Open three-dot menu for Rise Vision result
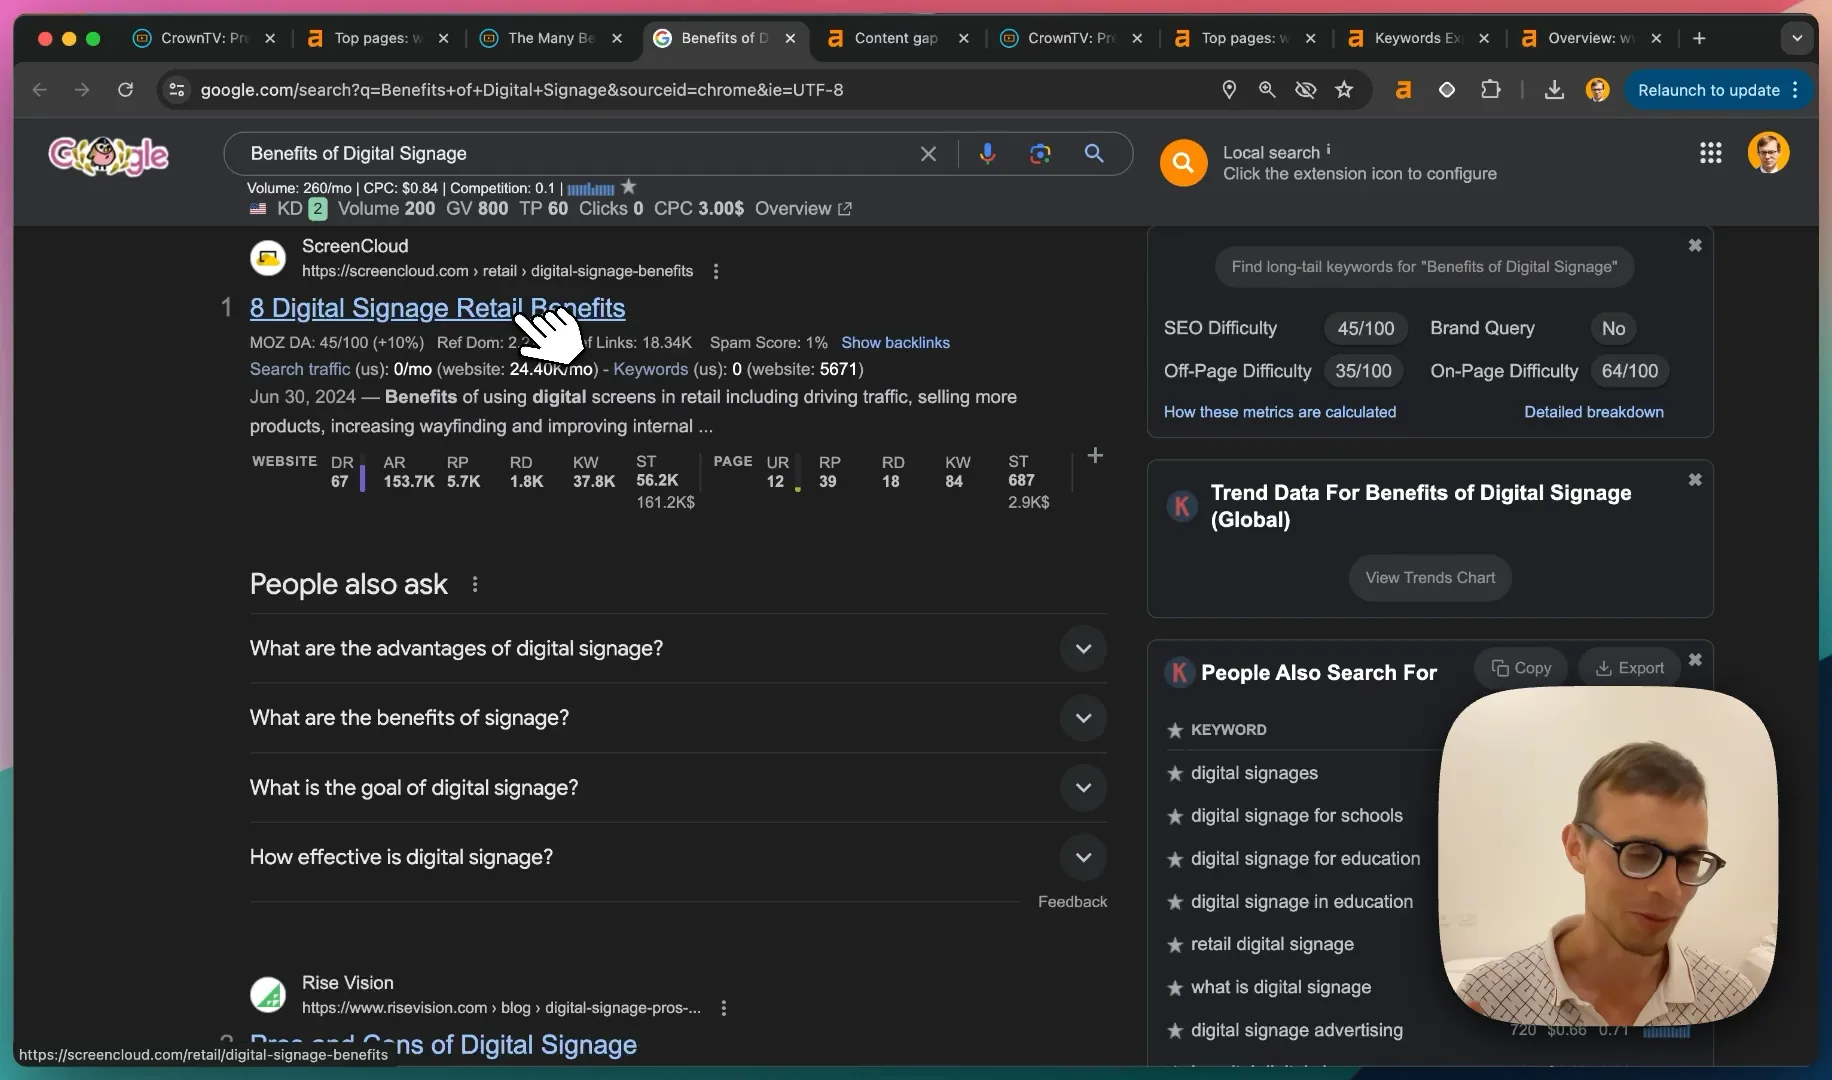Image resolution: width=1832 pixels, height=1080 pixels. pyautogui.click(x=724, y=1008)
